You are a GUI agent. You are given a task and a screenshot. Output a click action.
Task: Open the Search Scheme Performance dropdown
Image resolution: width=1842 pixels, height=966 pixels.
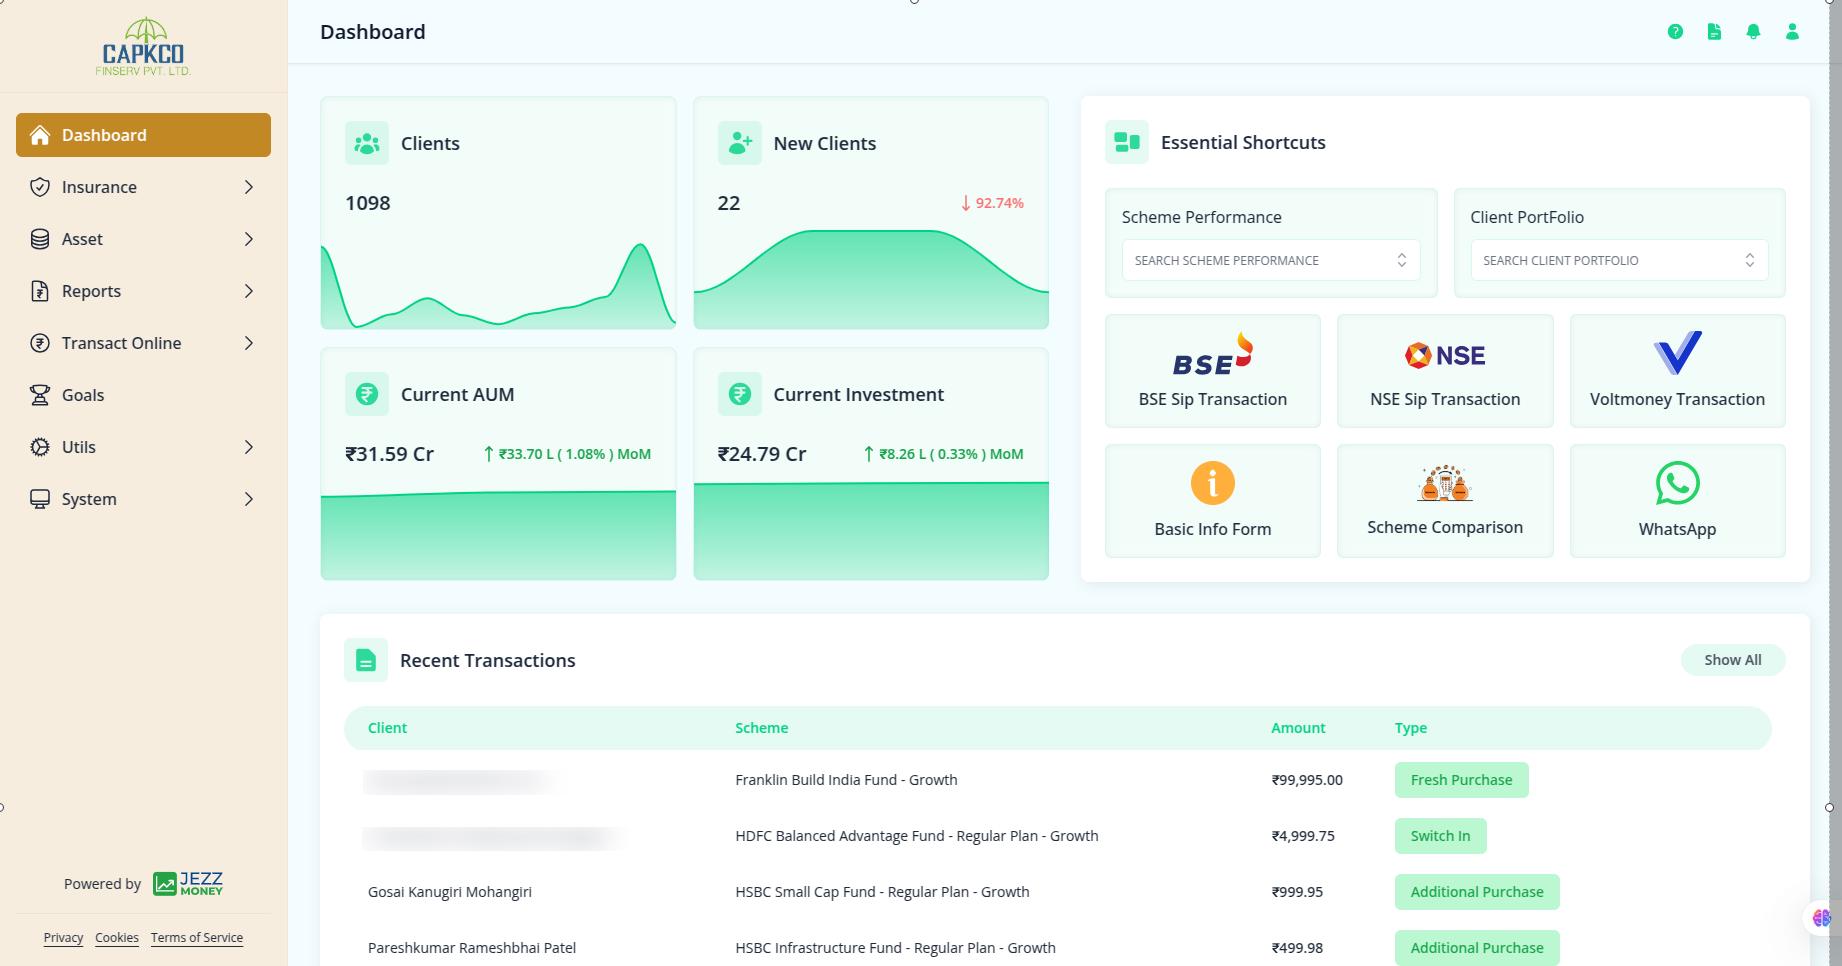tap(1270, 260)
